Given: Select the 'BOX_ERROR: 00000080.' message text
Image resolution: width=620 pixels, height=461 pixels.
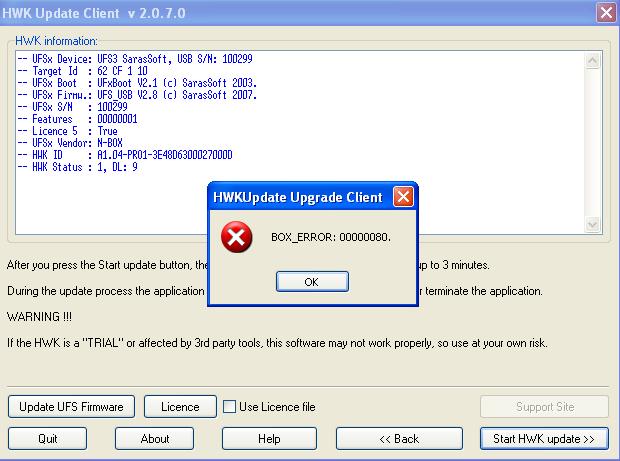Looking at the screenshot, I should point(331,237).
